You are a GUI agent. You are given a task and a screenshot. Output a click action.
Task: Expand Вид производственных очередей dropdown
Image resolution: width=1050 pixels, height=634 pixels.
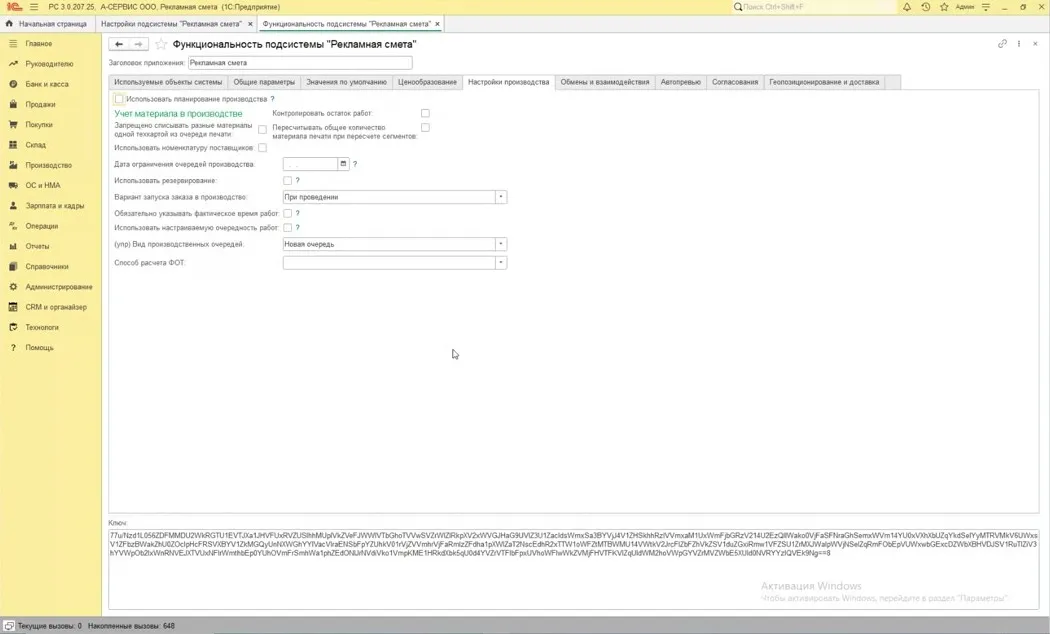[x=500, y=244]
